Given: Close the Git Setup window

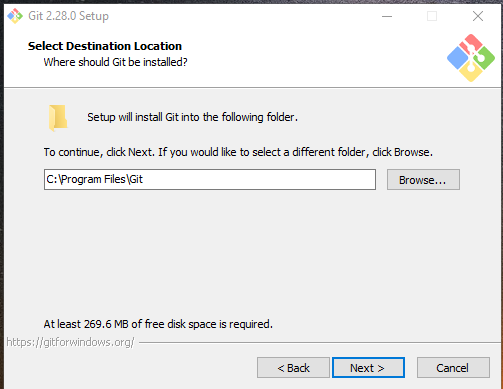Looking at the screenshot, I should coord(478,16).
